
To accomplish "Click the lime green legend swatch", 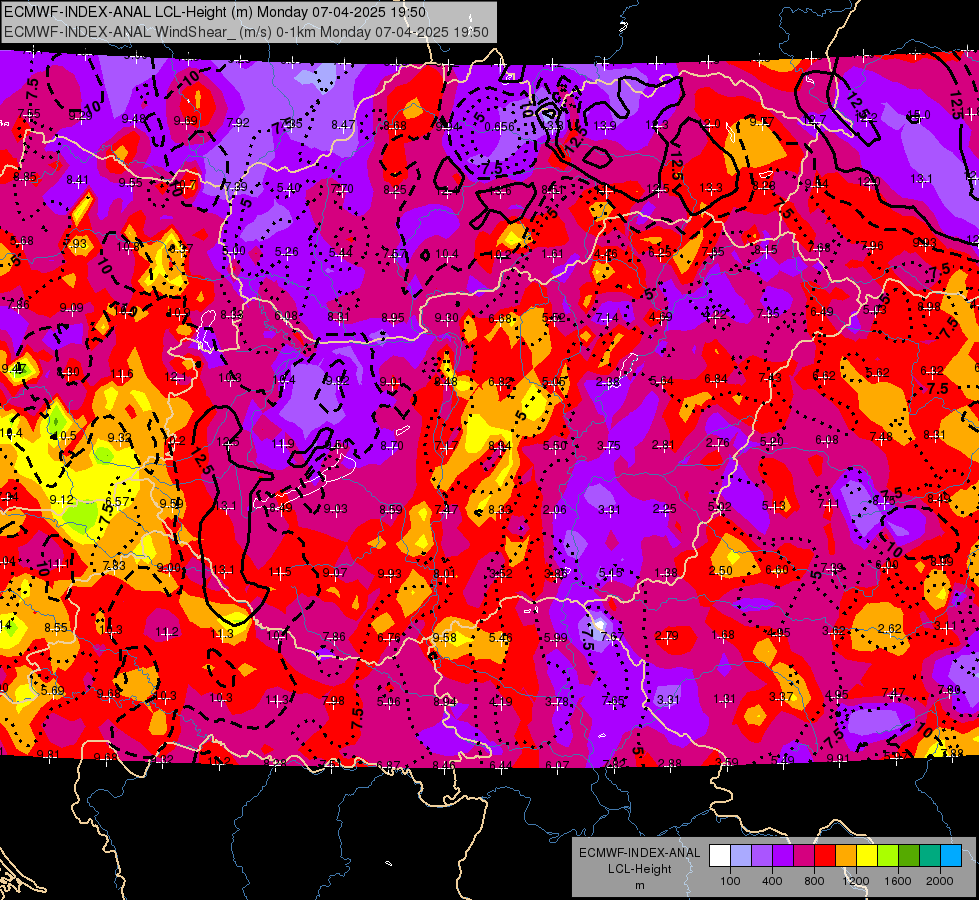I will pos(888,856).
